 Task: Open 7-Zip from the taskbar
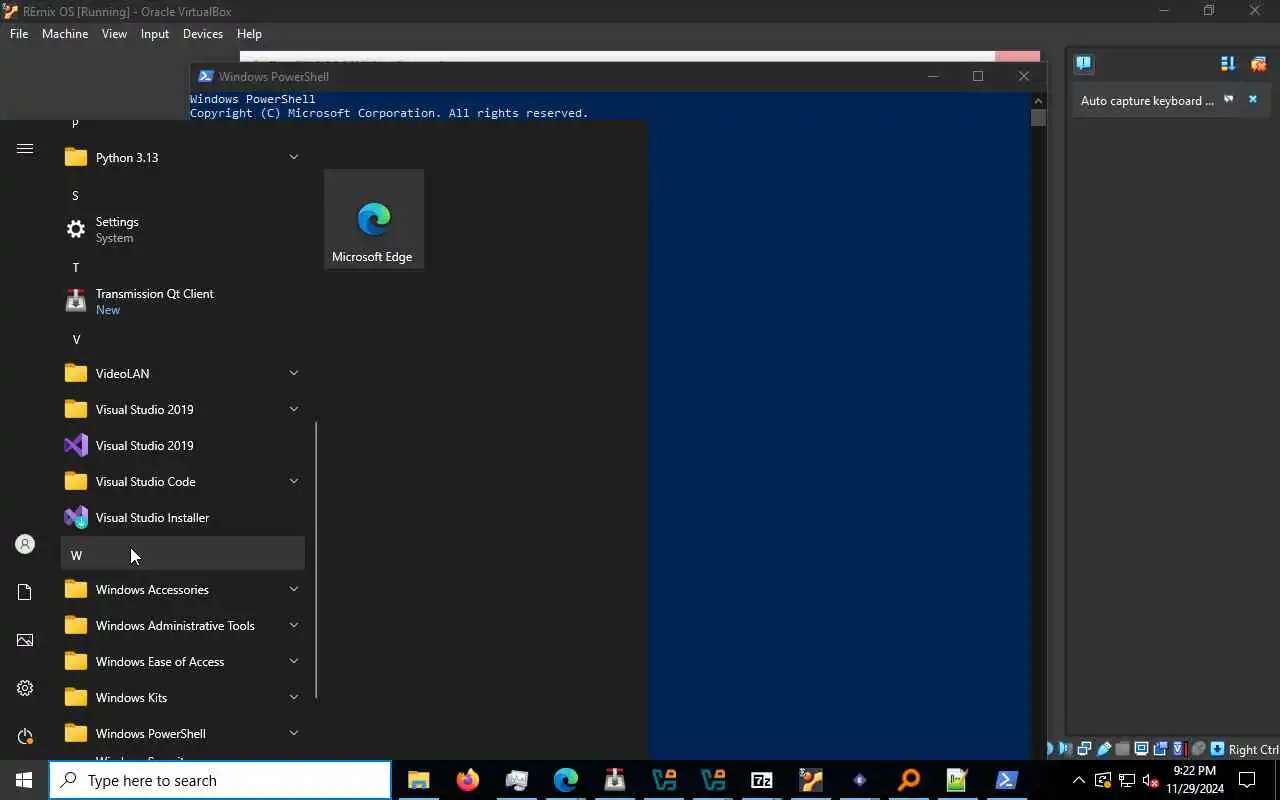tap(762, 780)
